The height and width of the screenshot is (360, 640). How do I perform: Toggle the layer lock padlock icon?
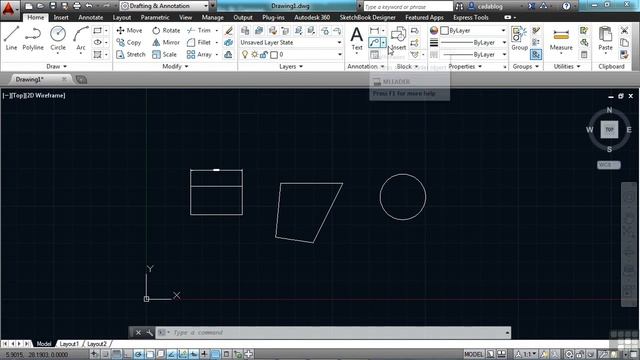(x=264, y=54)
